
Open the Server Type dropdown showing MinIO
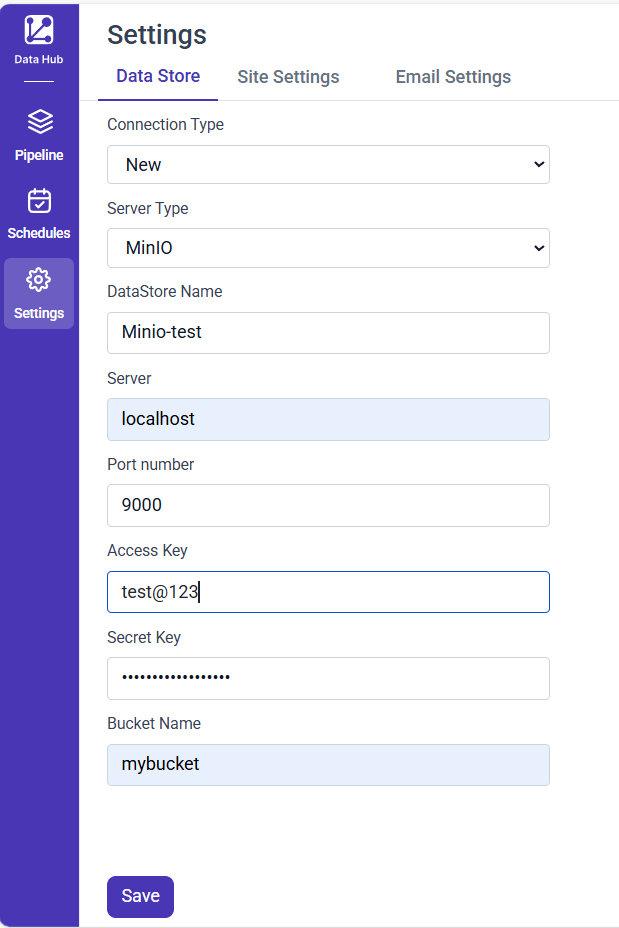(328, 248)
